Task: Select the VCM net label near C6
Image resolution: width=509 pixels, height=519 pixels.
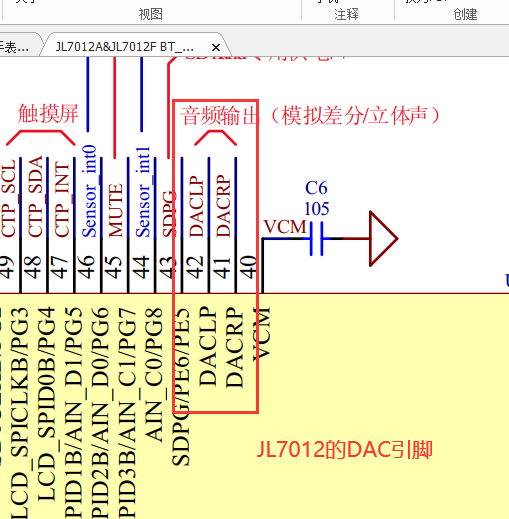Action: pyautogui.click(x=285, y=227)
